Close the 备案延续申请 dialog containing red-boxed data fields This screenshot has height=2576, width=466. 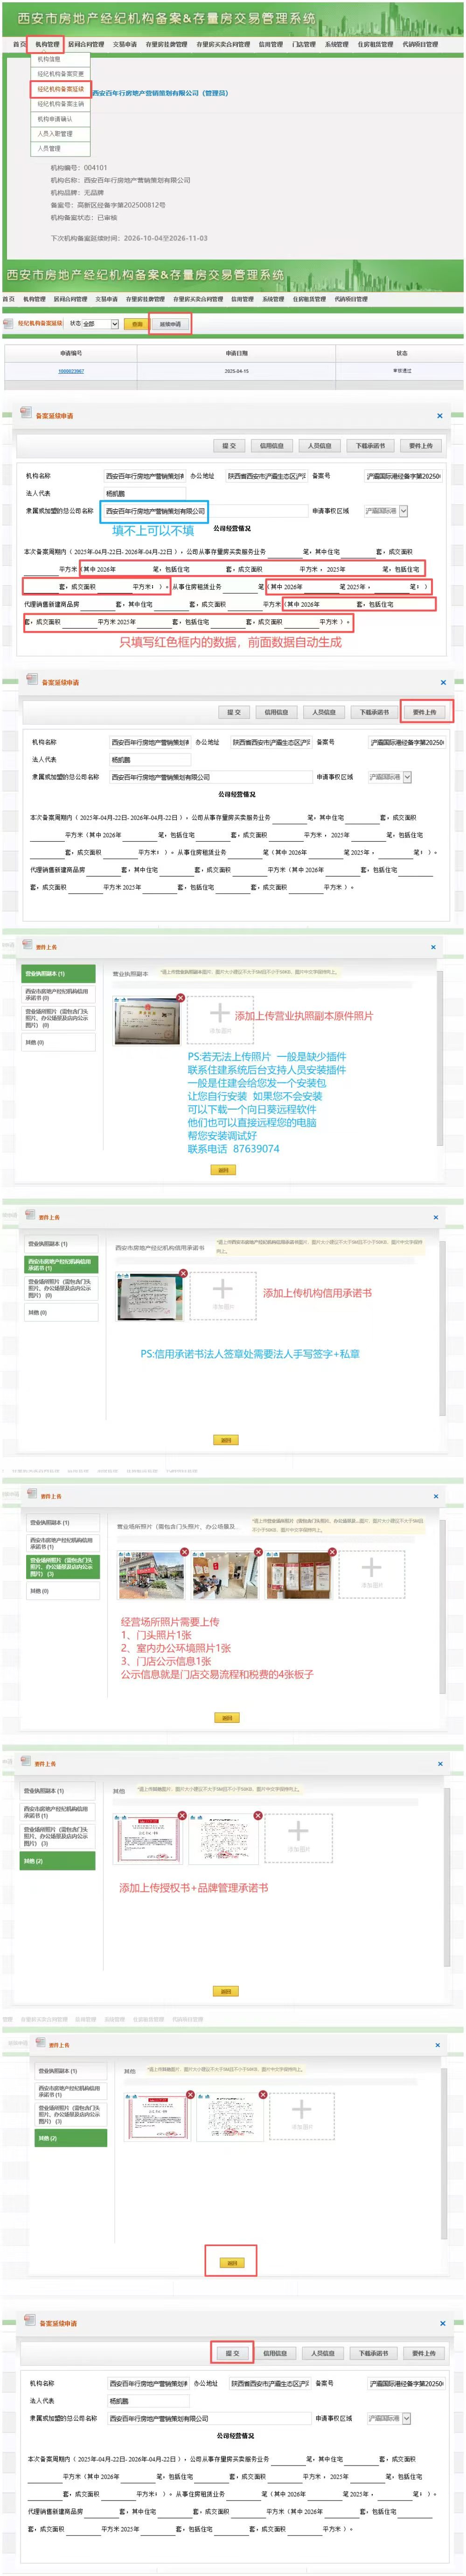[x=439, y=416]
